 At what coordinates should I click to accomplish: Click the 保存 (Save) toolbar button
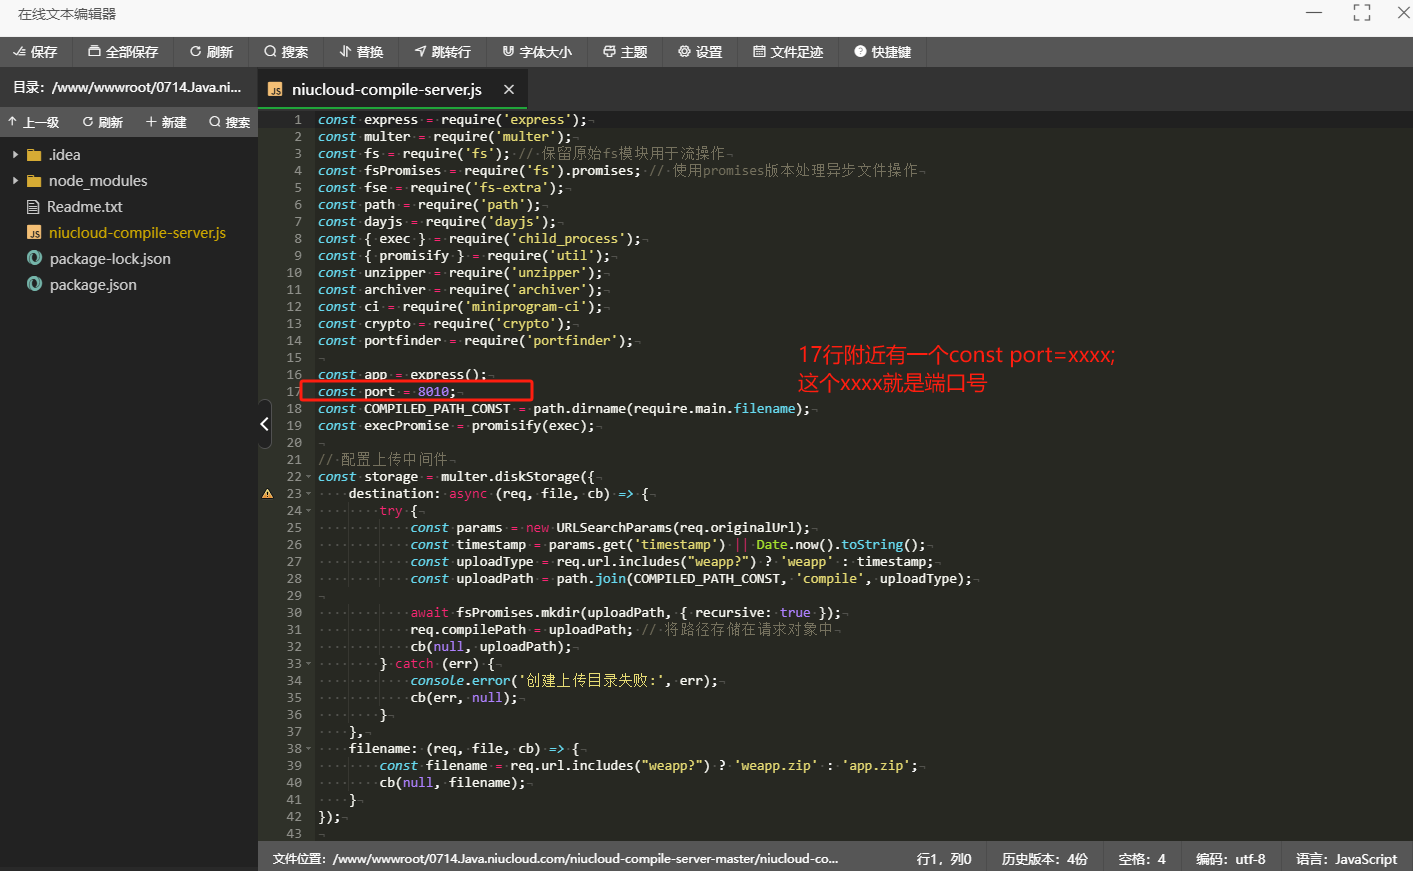35,52
